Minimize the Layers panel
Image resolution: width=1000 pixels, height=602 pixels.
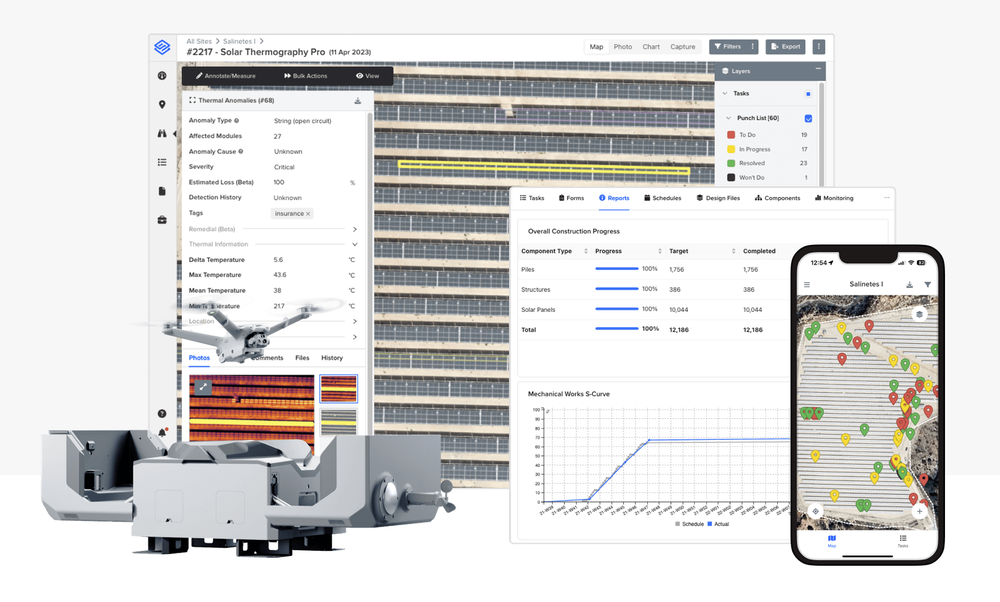coord(818,69)
